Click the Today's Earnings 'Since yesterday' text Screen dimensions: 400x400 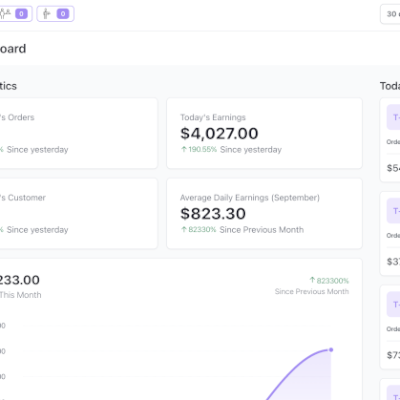click(251, 150)
